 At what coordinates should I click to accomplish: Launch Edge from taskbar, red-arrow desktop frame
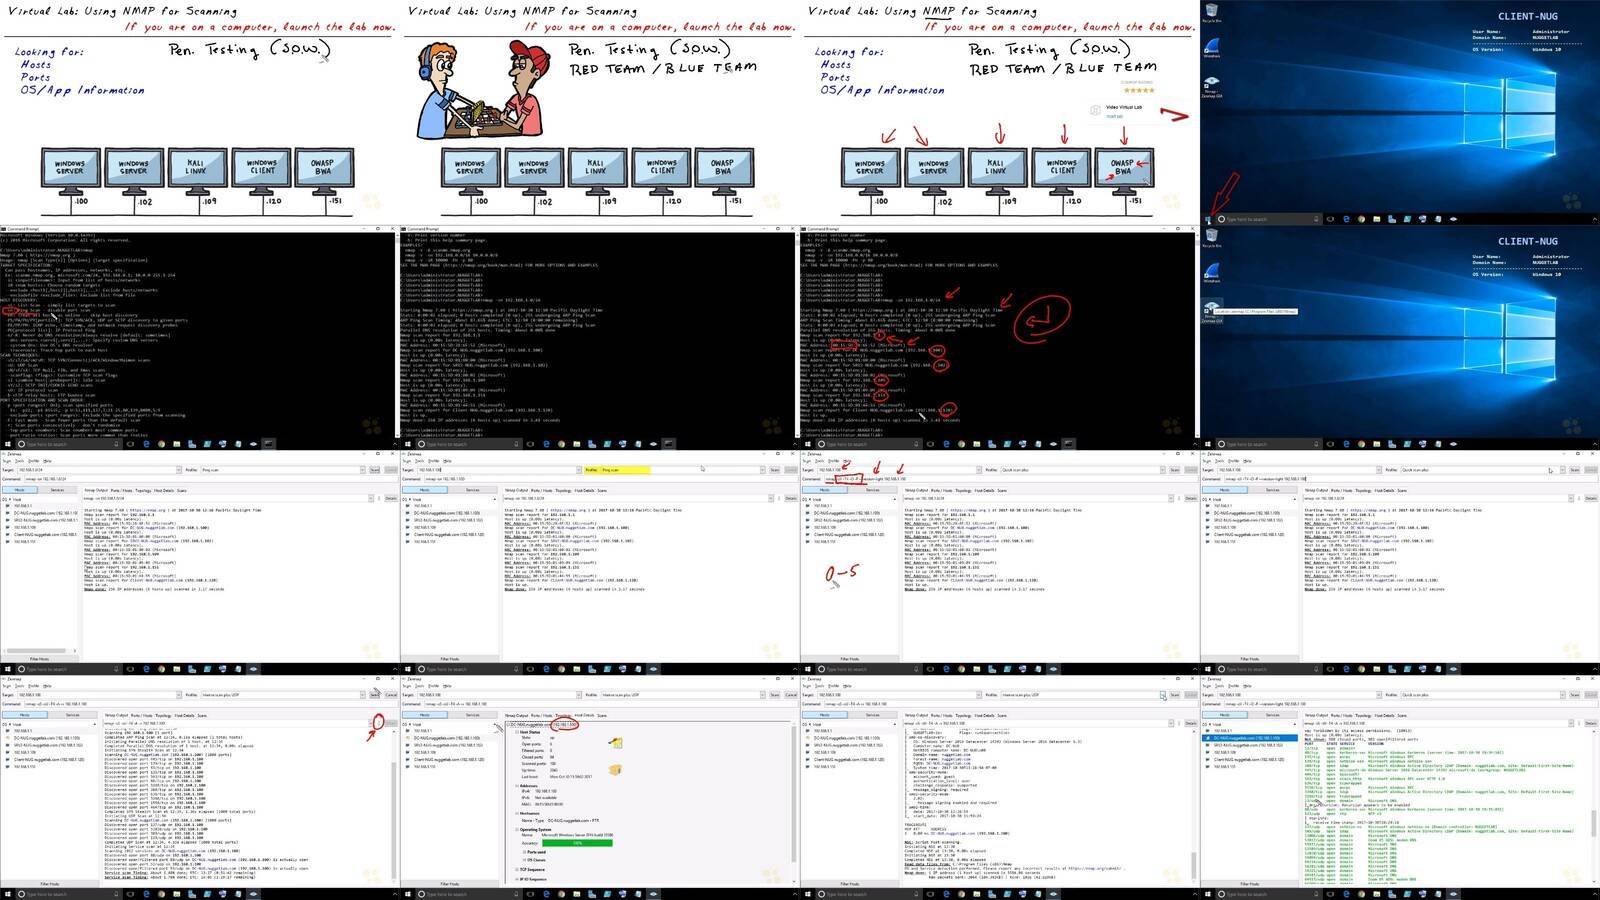1346,219
